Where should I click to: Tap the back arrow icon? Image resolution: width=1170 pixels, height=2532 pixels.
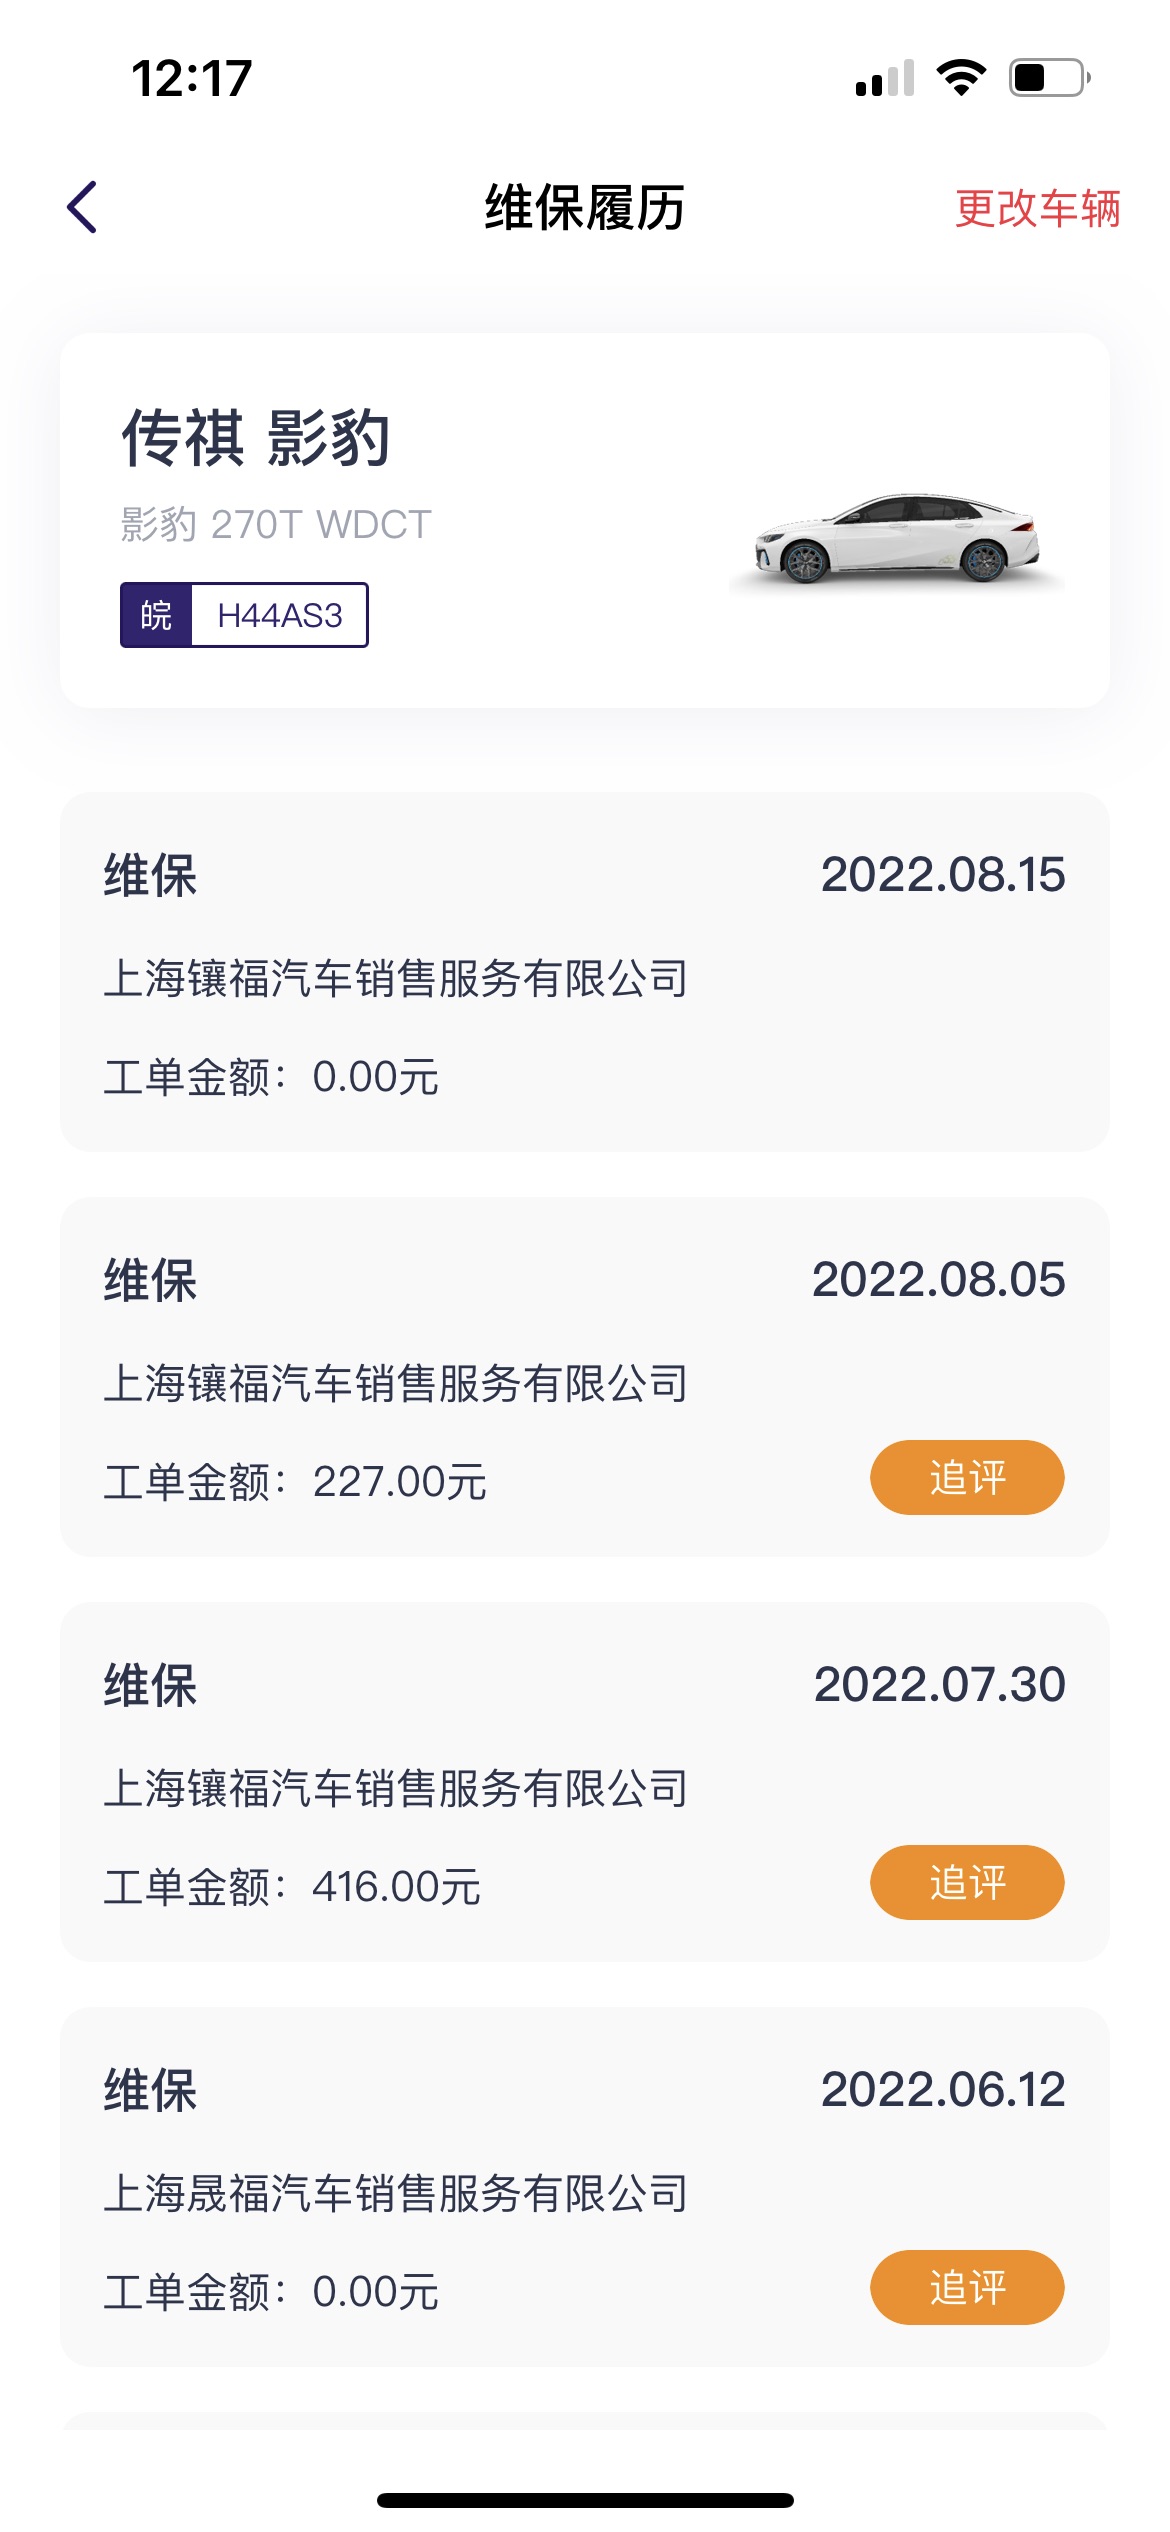tap(83, 207)
